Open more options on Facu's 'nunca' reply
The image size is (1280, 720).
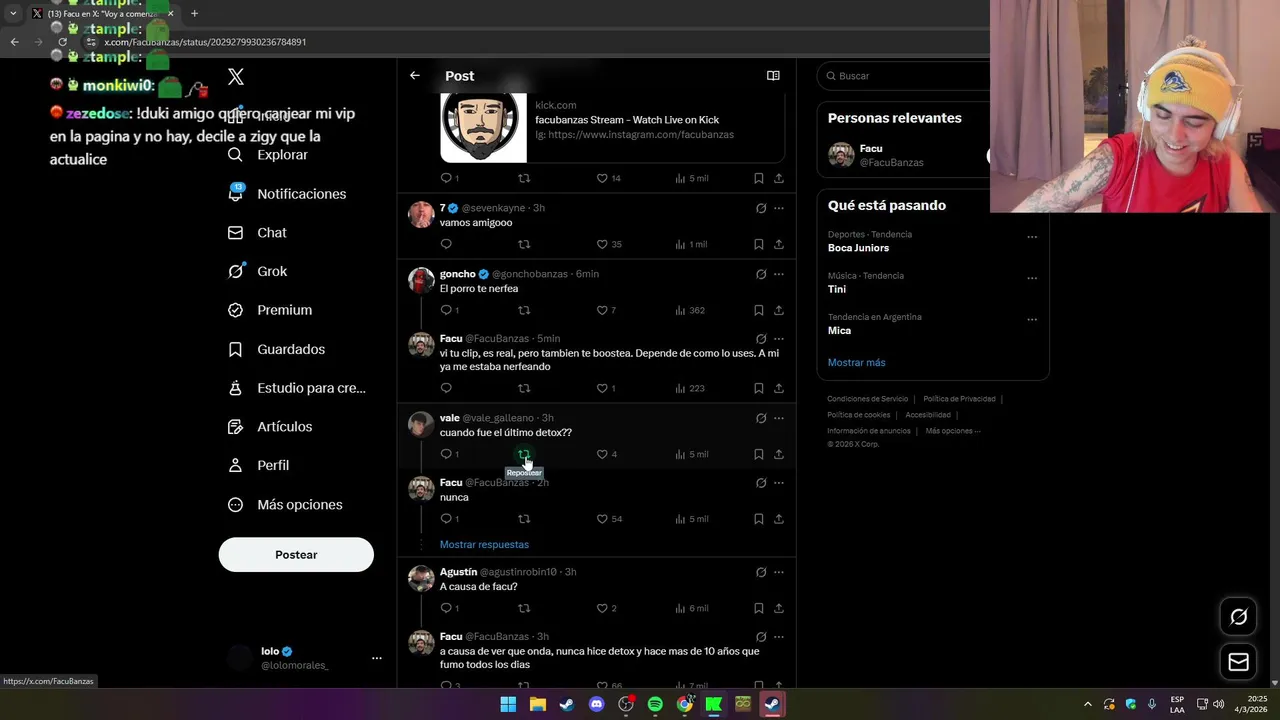(779, 483)
